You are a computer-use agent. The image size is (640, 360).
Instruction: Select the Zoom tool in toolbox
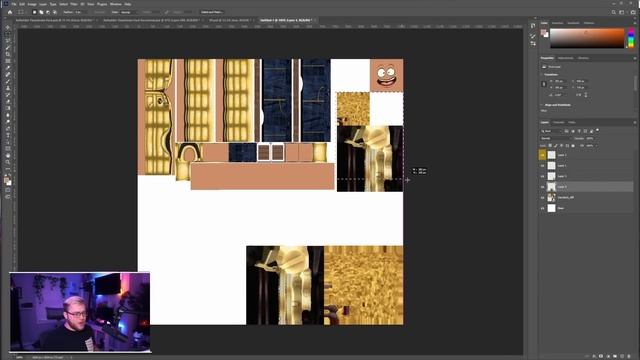point(8,162)
